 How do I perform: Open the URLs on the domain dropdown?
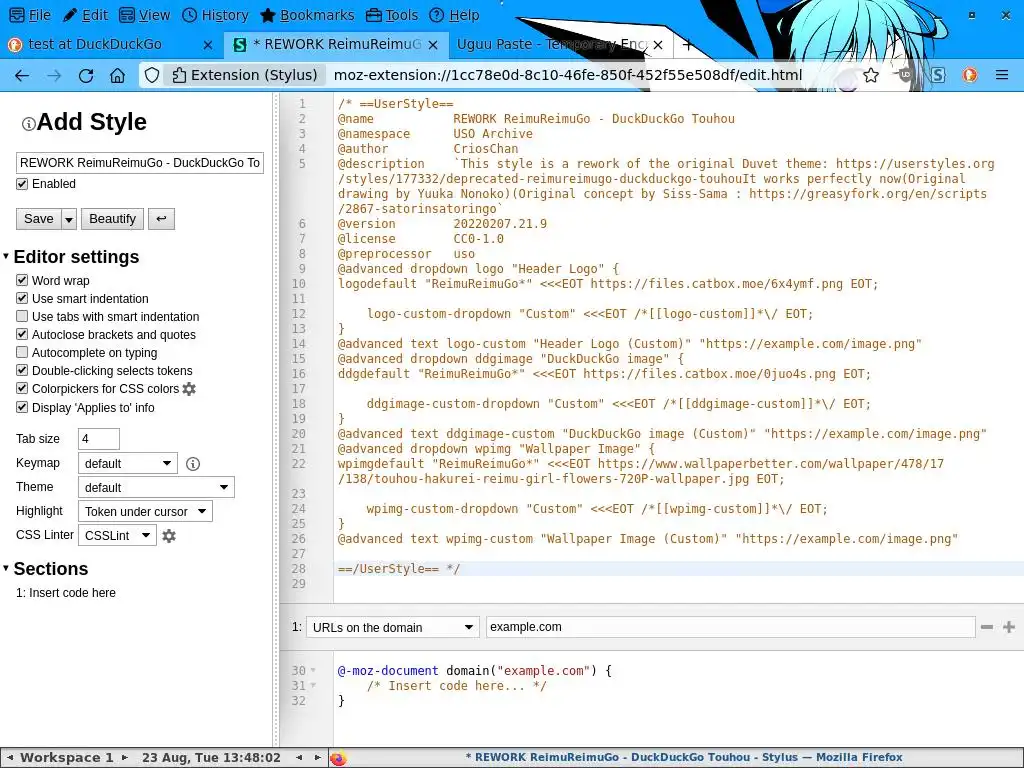click(392, 628)
